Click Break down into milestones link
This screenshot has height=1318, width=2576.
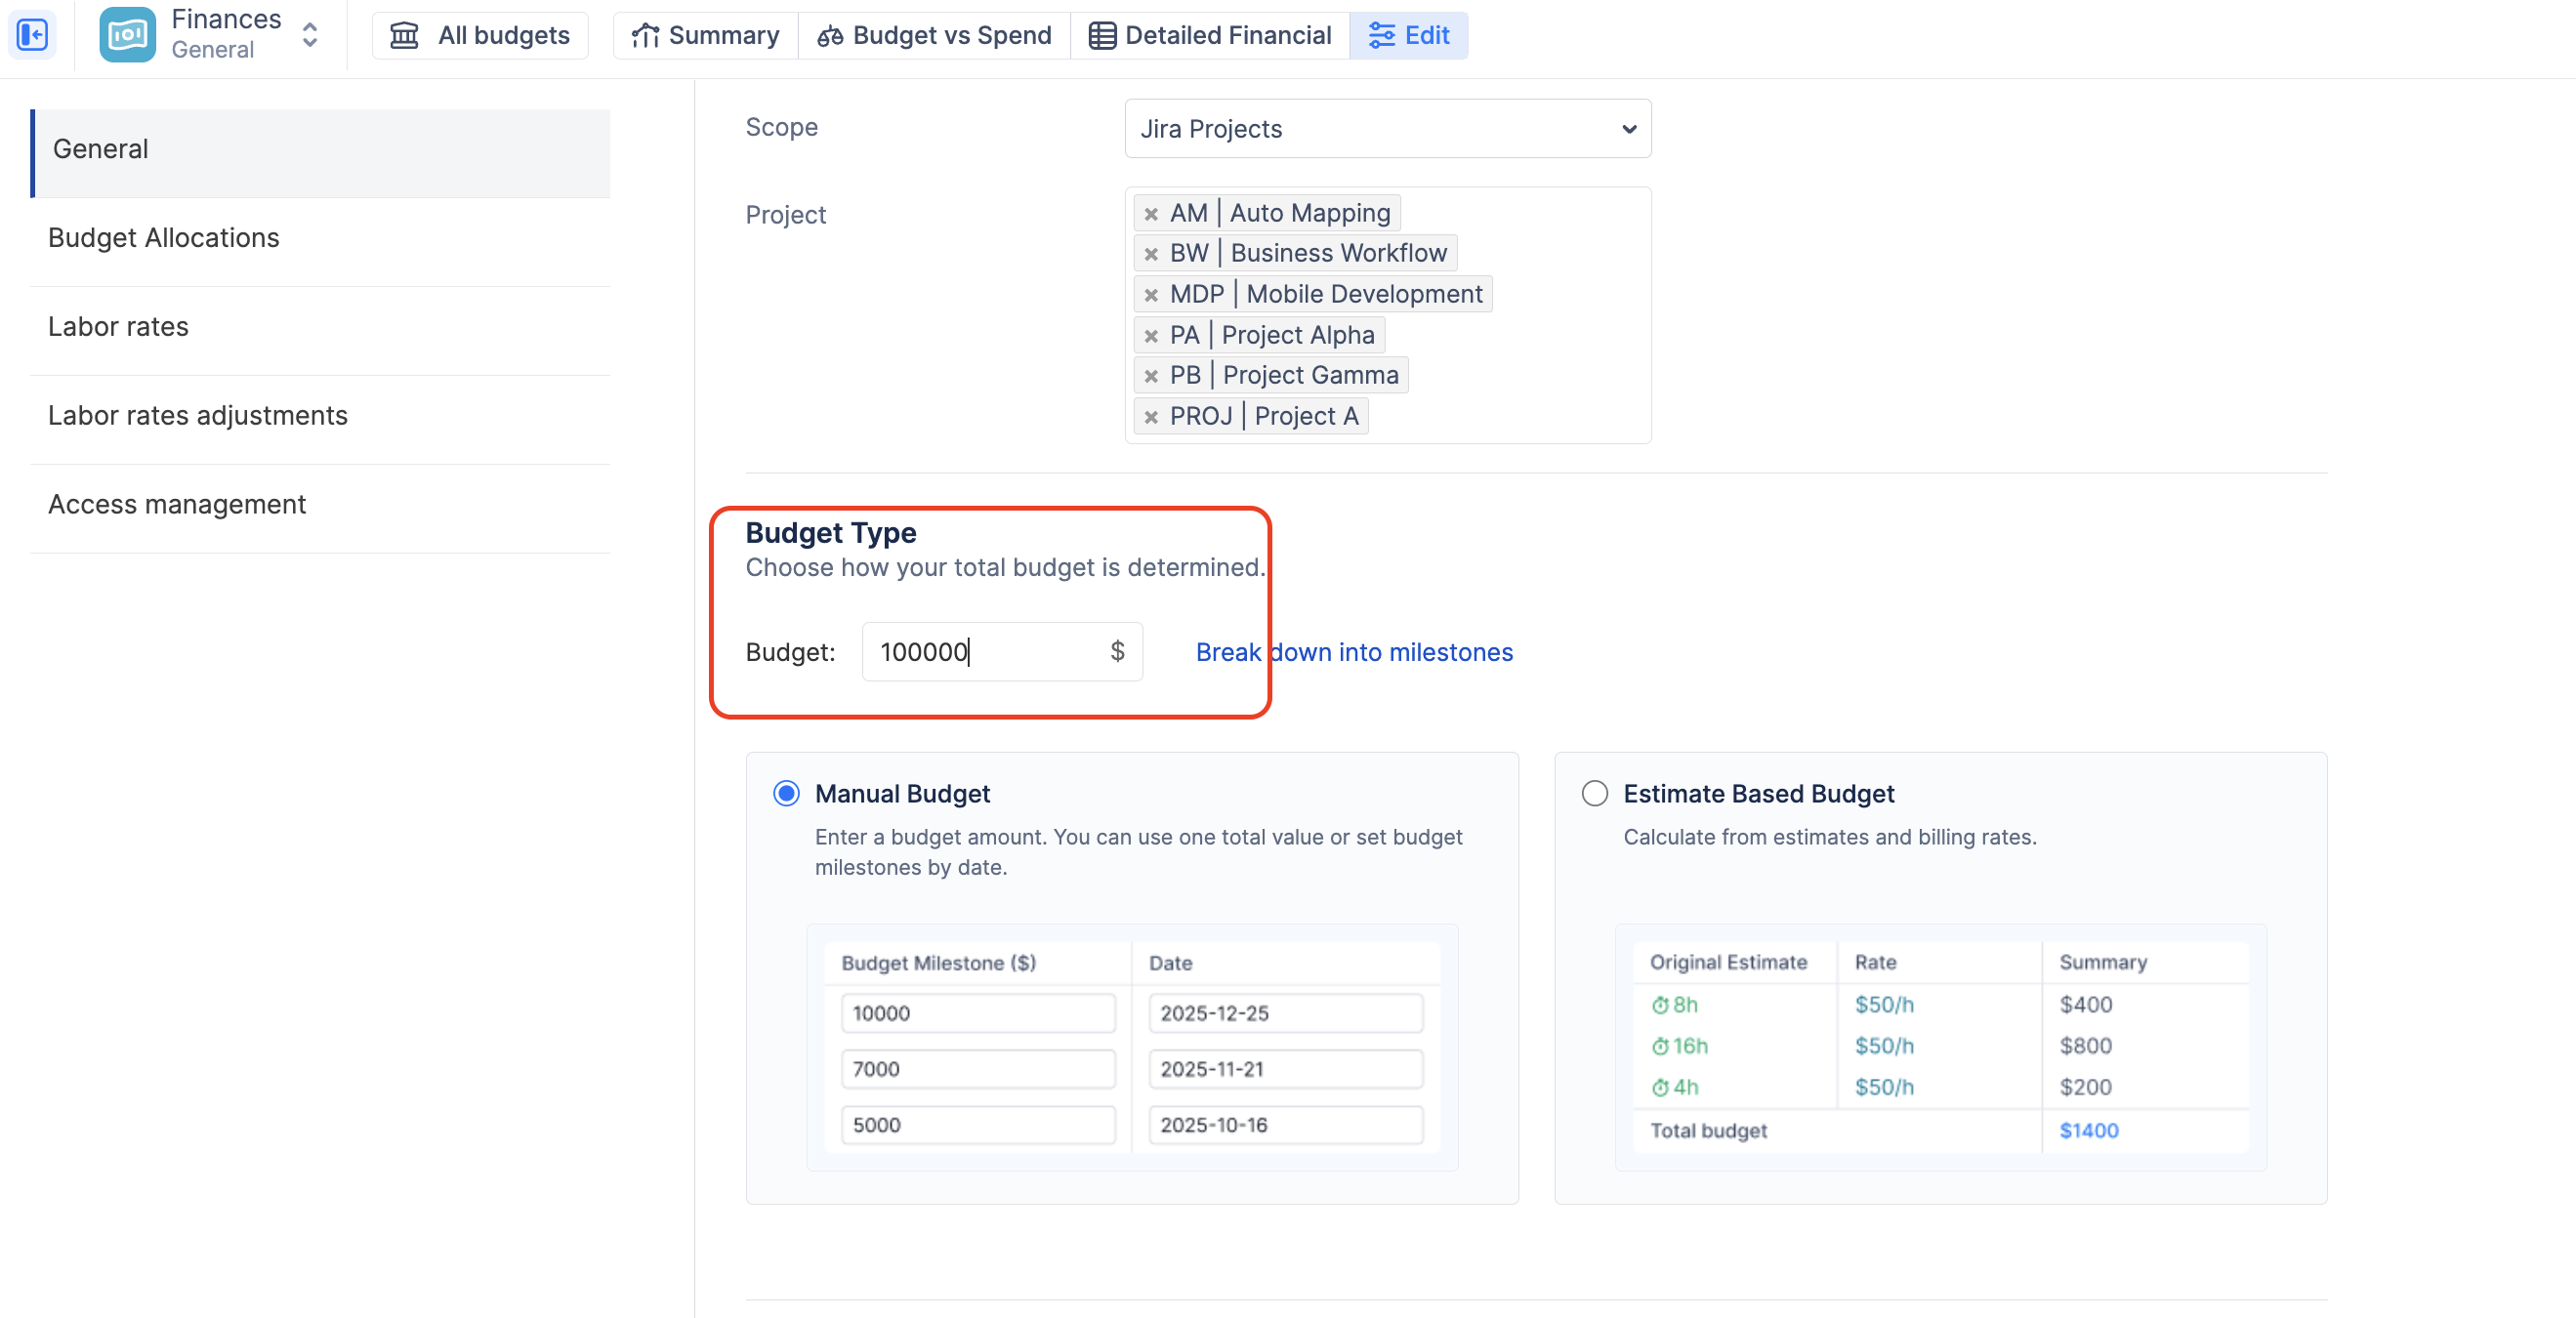[1353, 652]
